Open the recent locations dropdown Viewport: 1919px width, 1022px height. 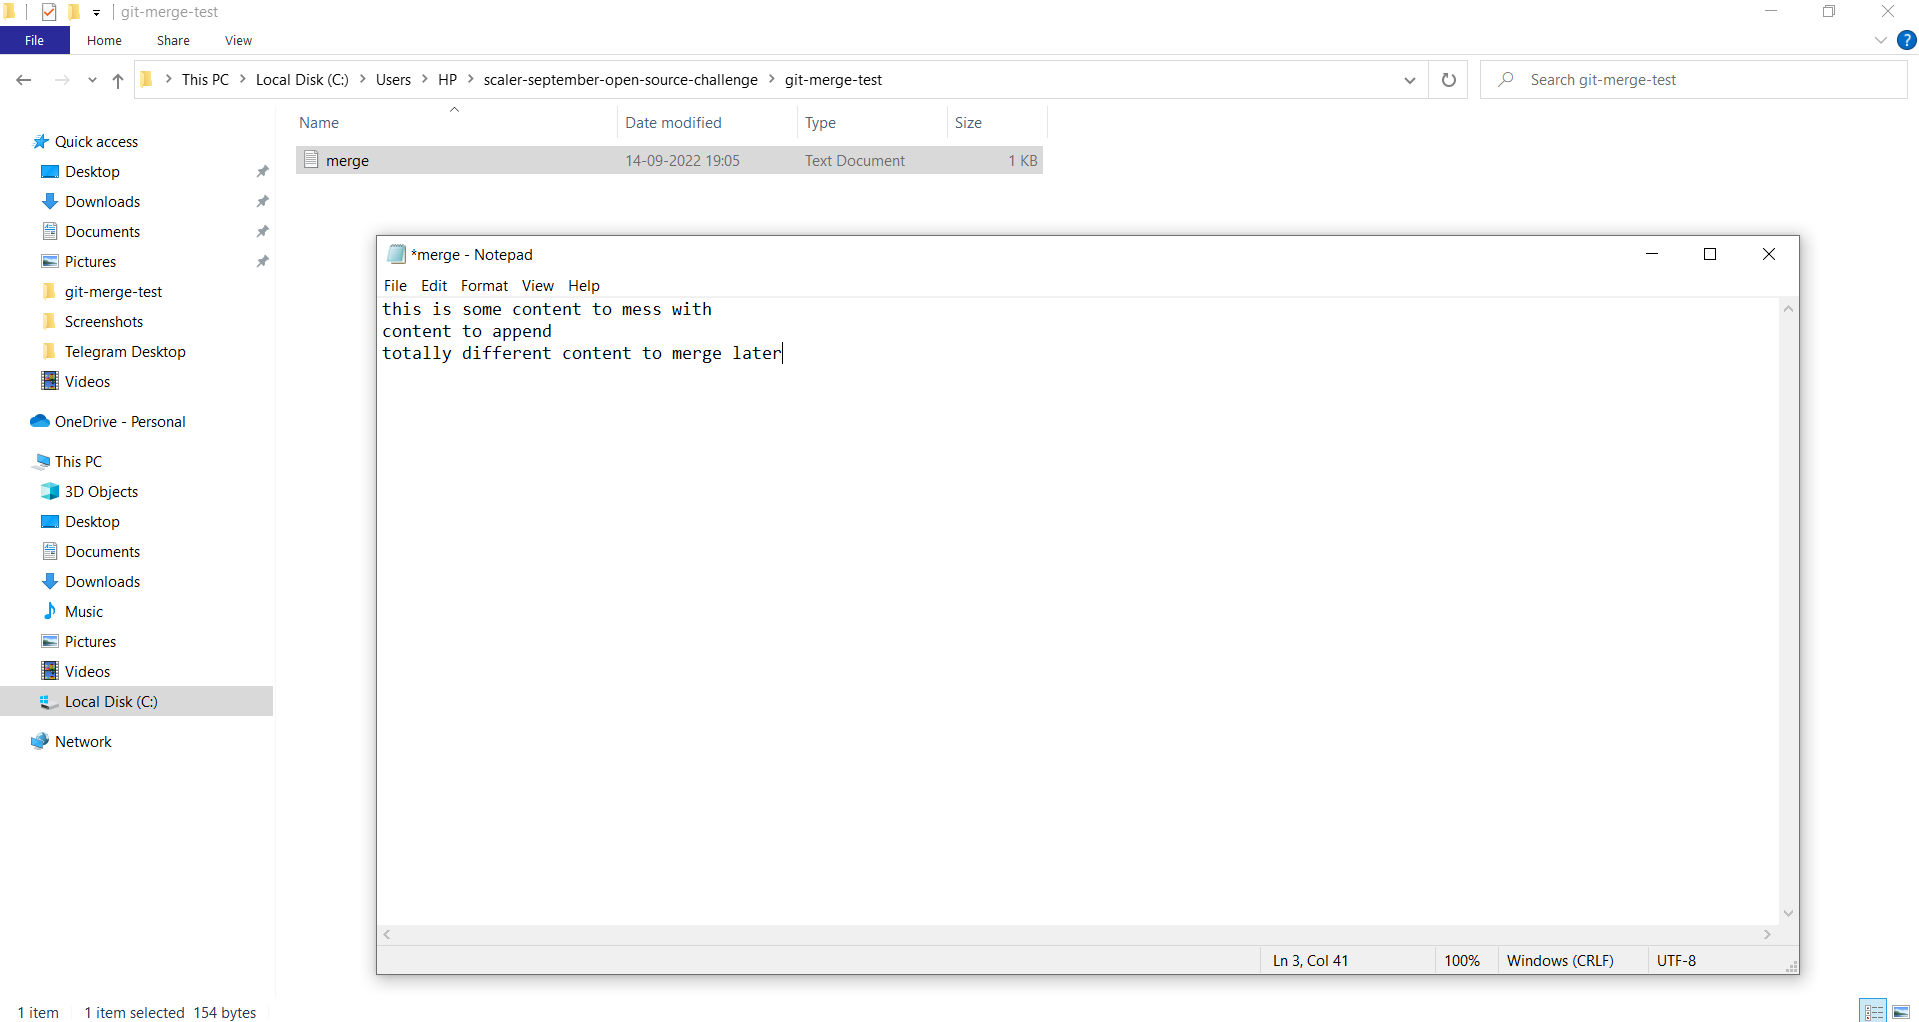click(92, 80)
